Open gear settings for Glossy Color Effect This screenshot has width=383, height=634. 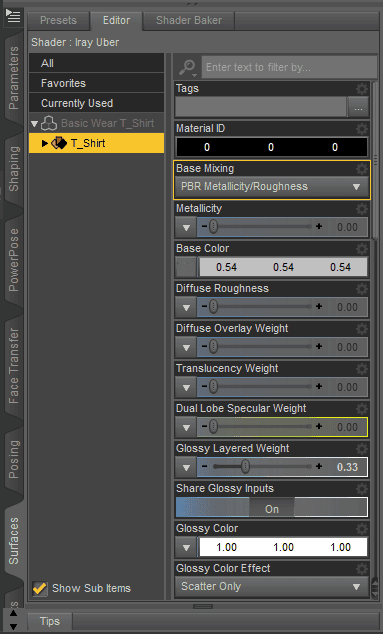click(362, 569)
